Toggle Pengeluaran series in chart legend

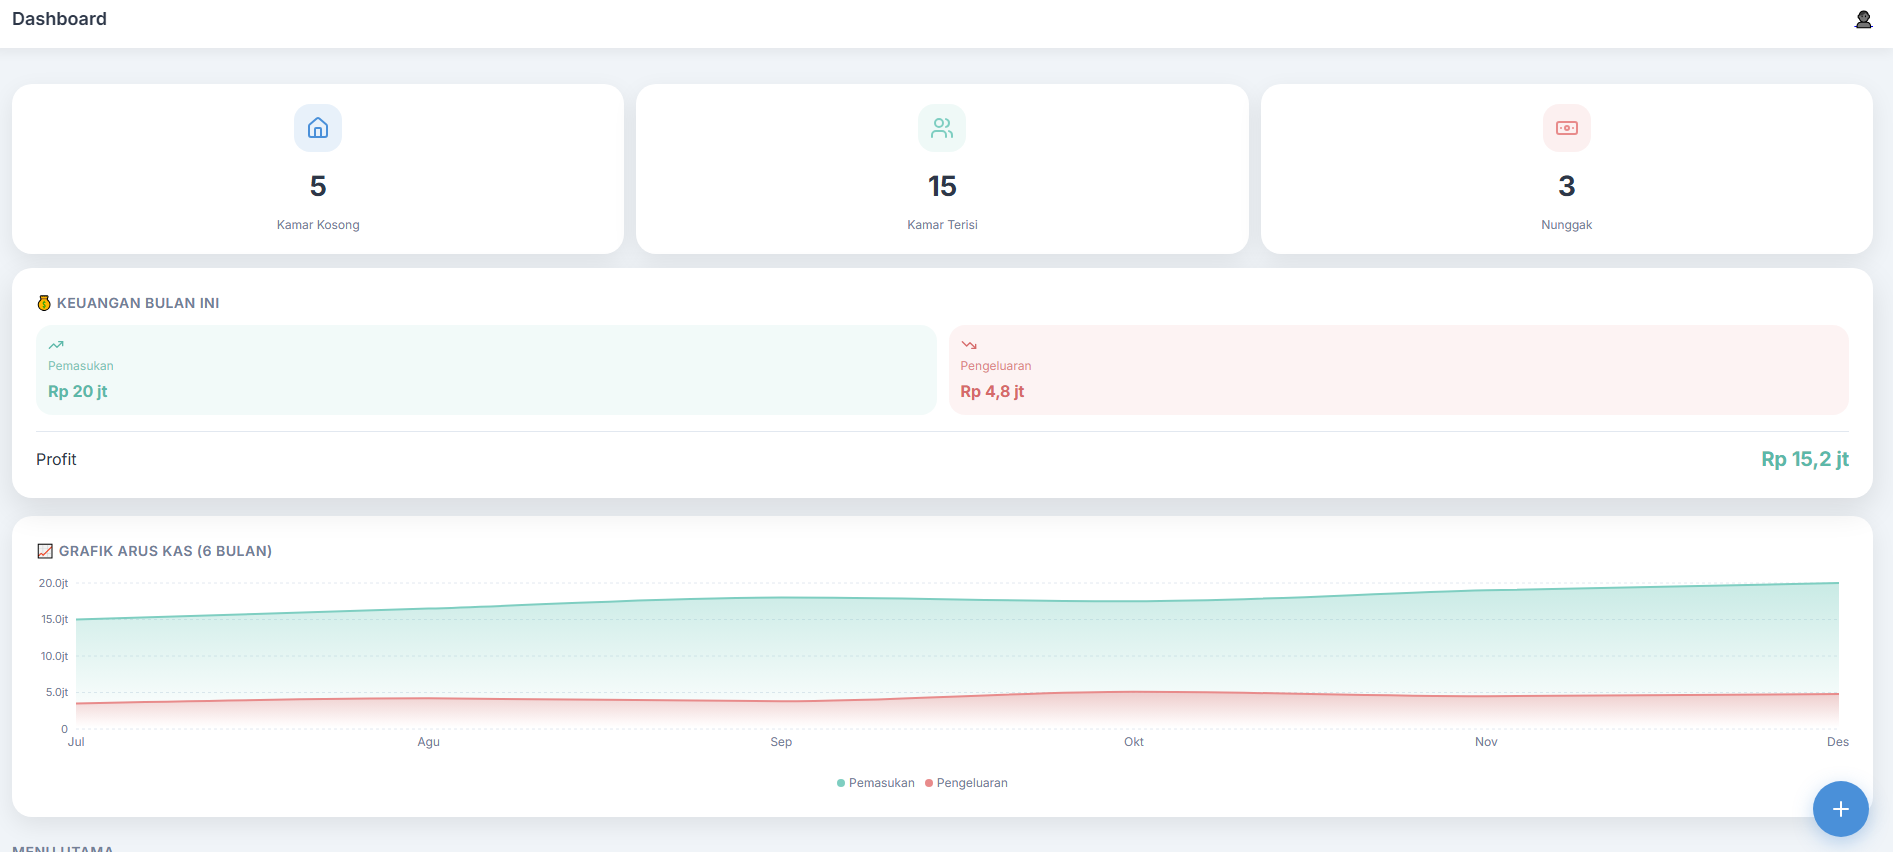click(966, 783)
